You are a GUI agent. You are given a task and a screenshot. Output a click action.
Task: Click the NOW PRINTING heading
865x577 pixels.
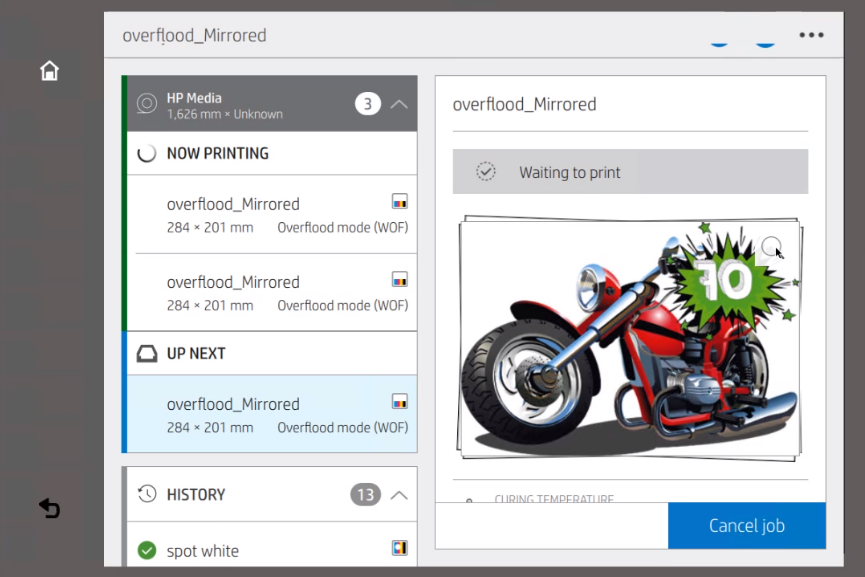click(x=218, y=153)
